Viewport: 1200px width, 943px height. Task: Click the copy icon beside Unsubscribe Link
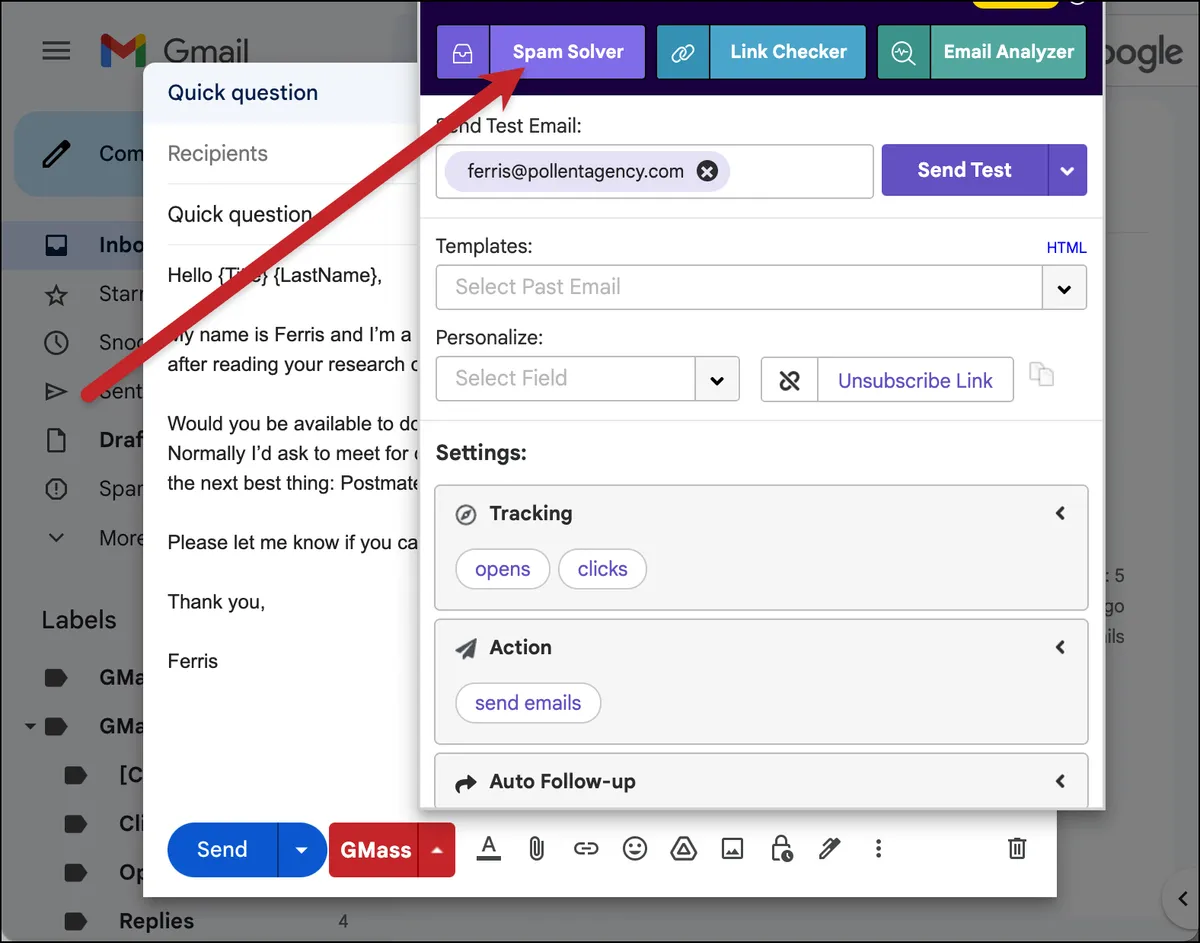click(1042, 375)
